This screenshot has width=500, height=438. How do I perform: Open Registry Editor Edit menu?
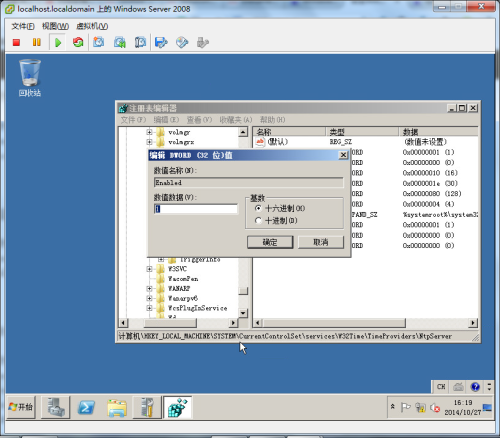click(x=166, y=120)
